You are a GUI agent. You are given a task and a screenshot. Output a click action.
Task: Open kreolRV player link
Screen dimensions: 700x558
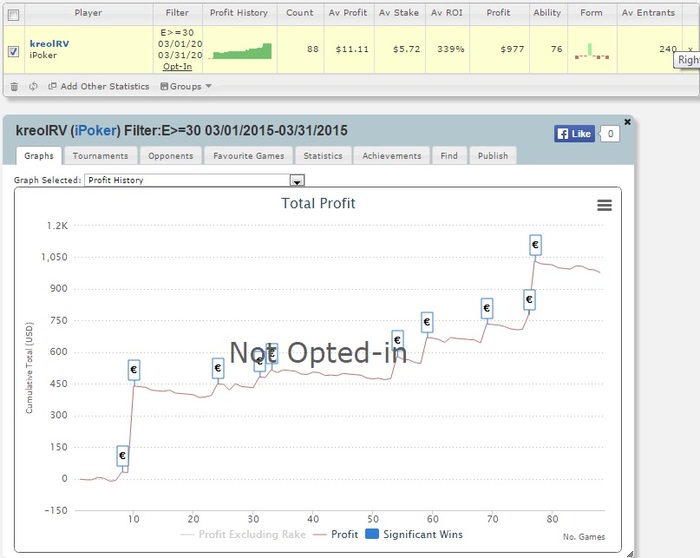(49, 44)
